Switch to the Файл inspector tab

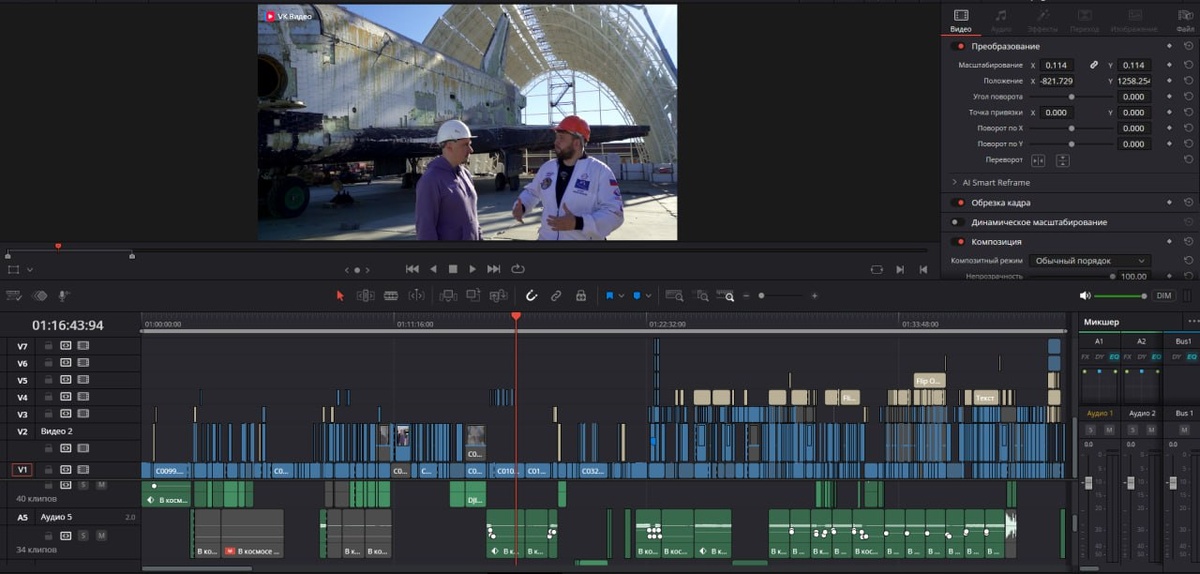pos(1185,21)
